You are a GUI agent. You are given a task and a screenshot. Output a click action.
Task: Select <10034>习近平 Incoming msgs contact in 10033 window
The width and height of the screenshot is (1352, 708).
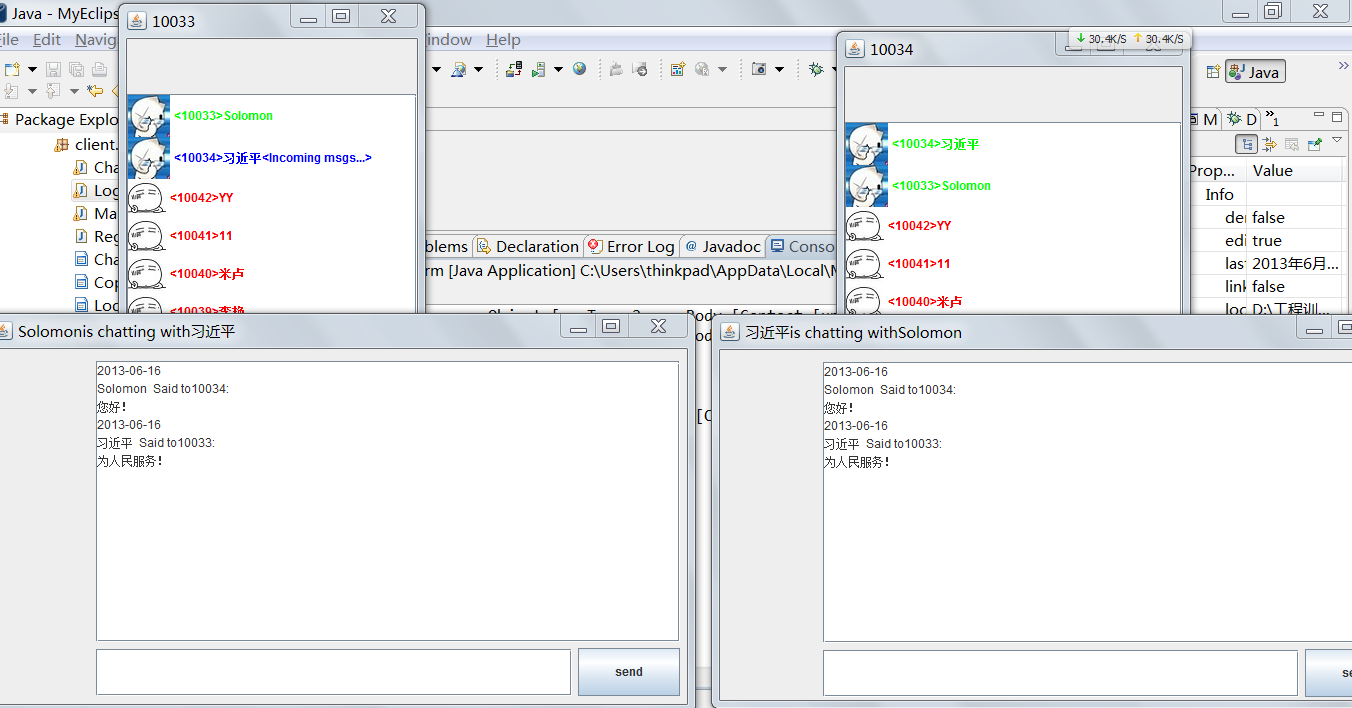pos(271,158)
